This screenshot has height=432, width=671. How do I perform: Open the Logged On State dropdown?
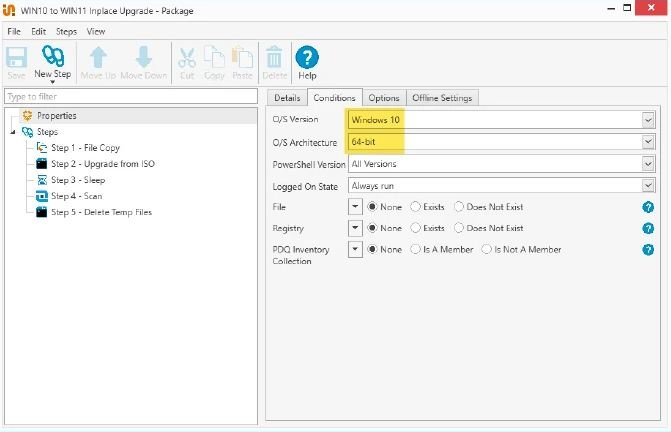point(648,186)
